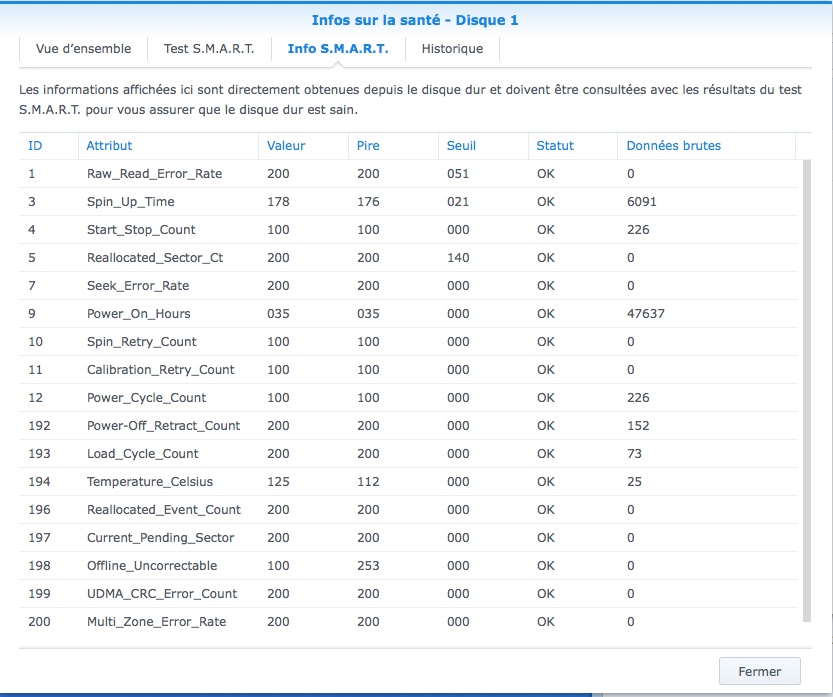Sort by the ID column header
This screenshot has width=833, height=697.
click(x=35, y=145)
